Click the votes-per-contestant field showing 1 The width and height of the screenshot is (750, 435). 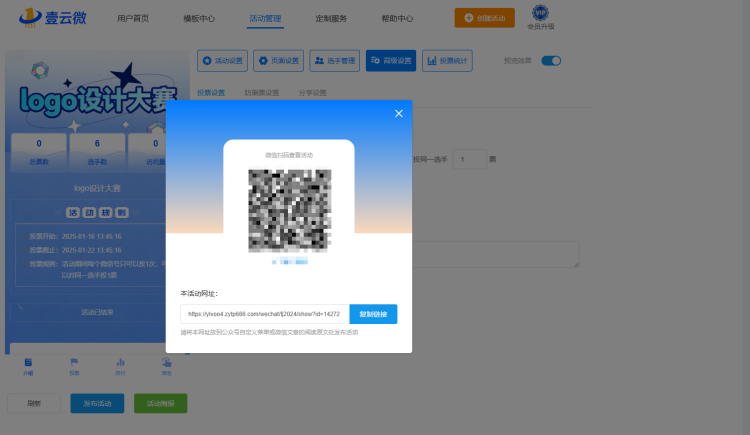tap(469, 159)
